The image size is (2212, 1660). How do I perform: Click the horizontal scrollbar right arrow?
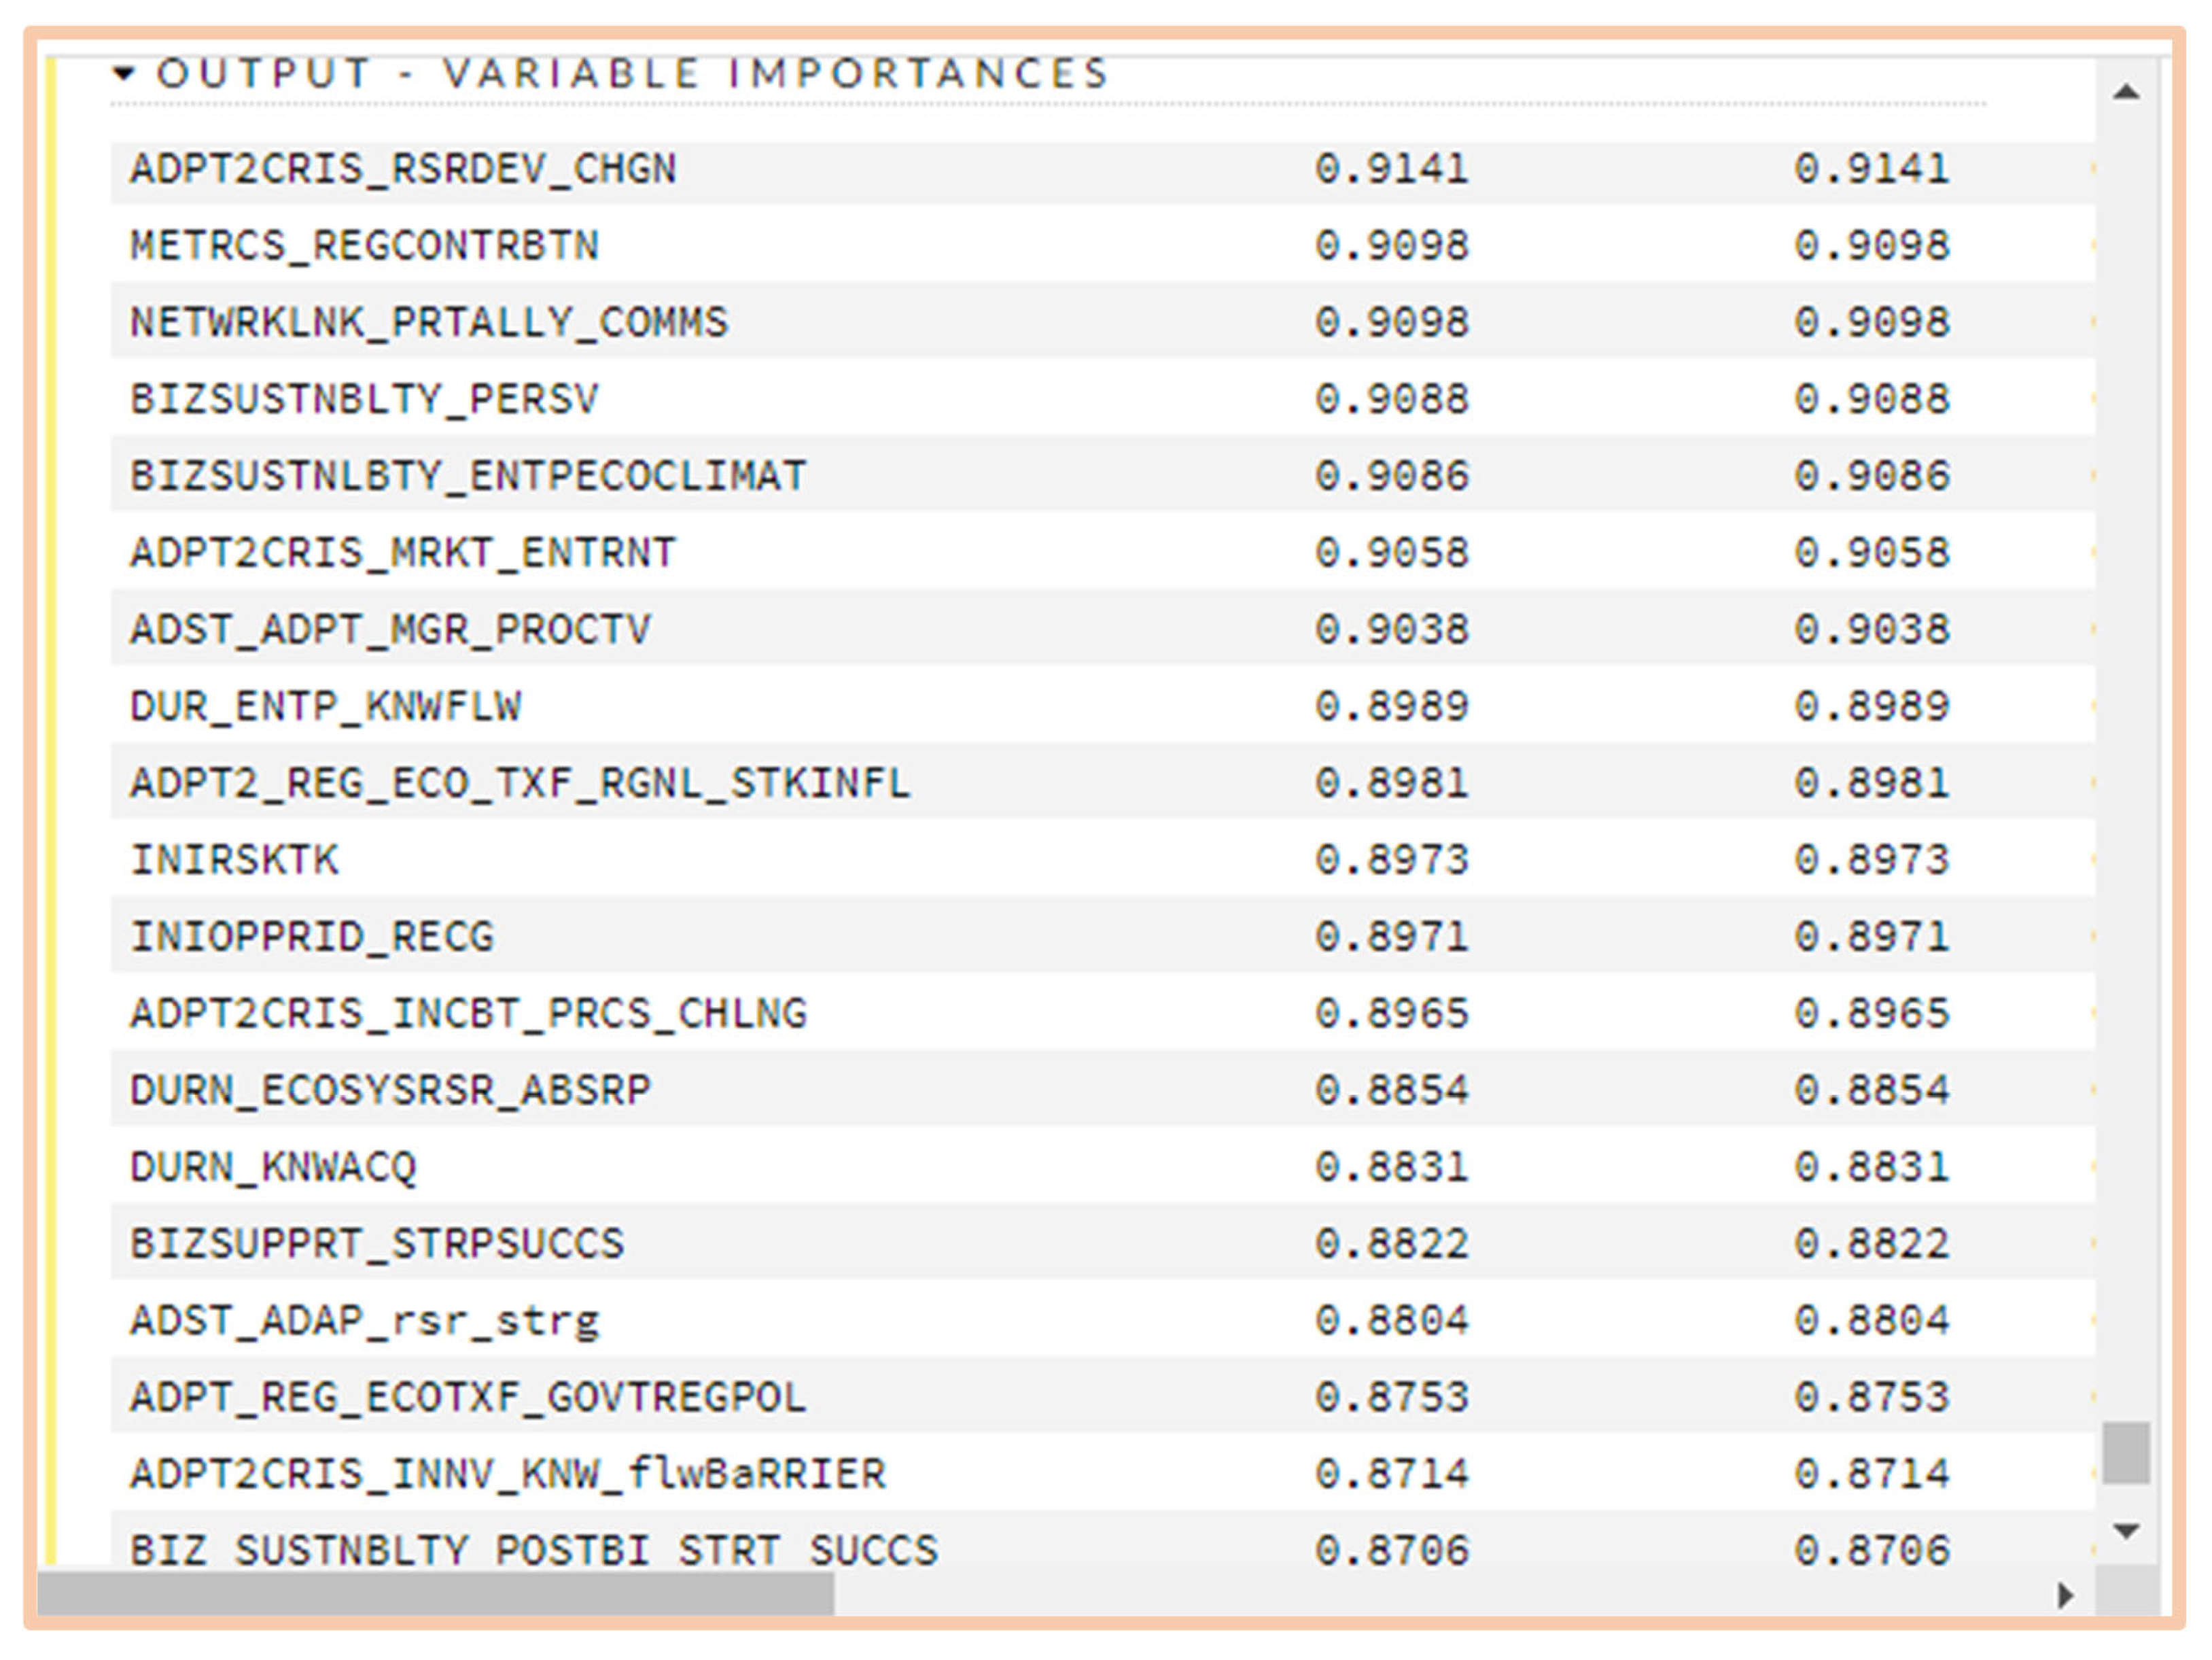point(2065,1594)
